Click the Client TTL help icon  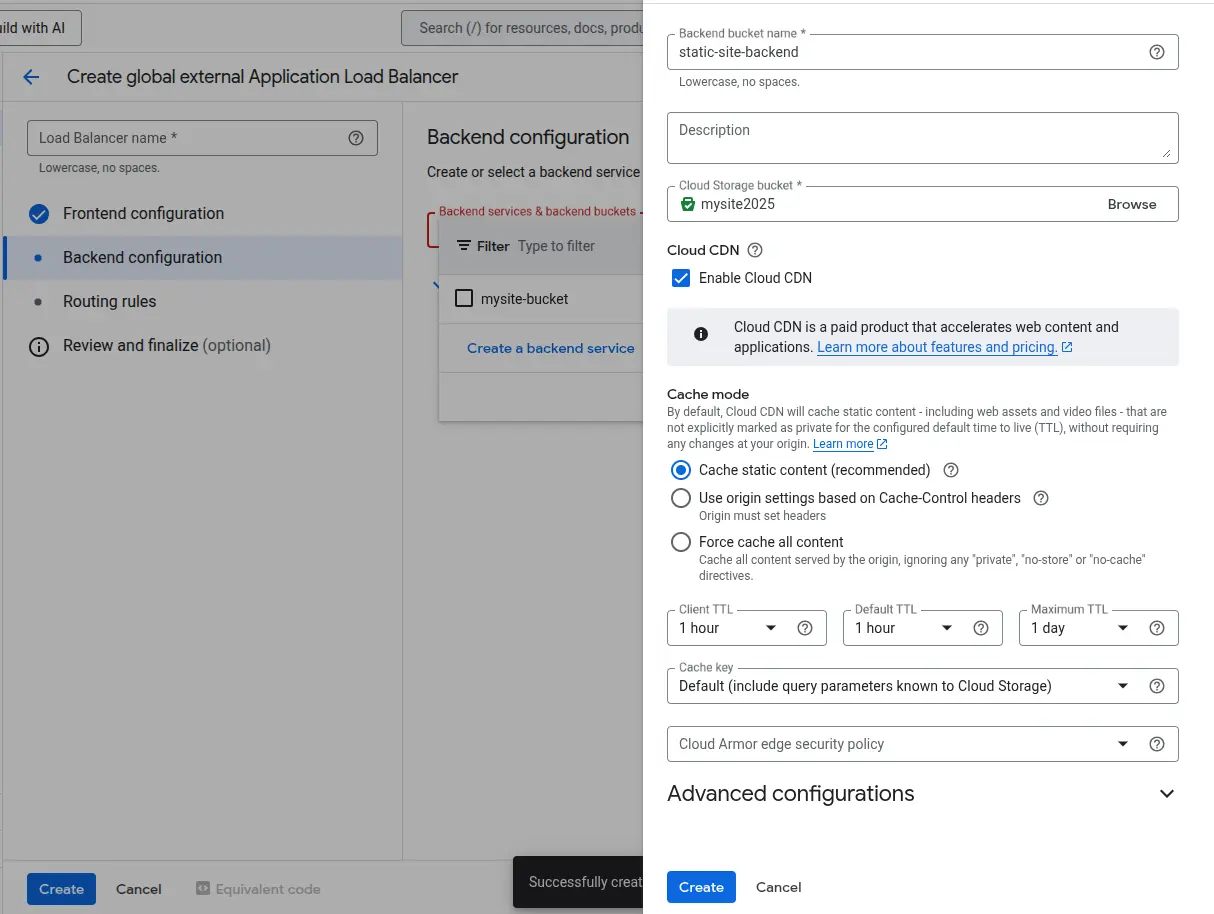point(805,627)
